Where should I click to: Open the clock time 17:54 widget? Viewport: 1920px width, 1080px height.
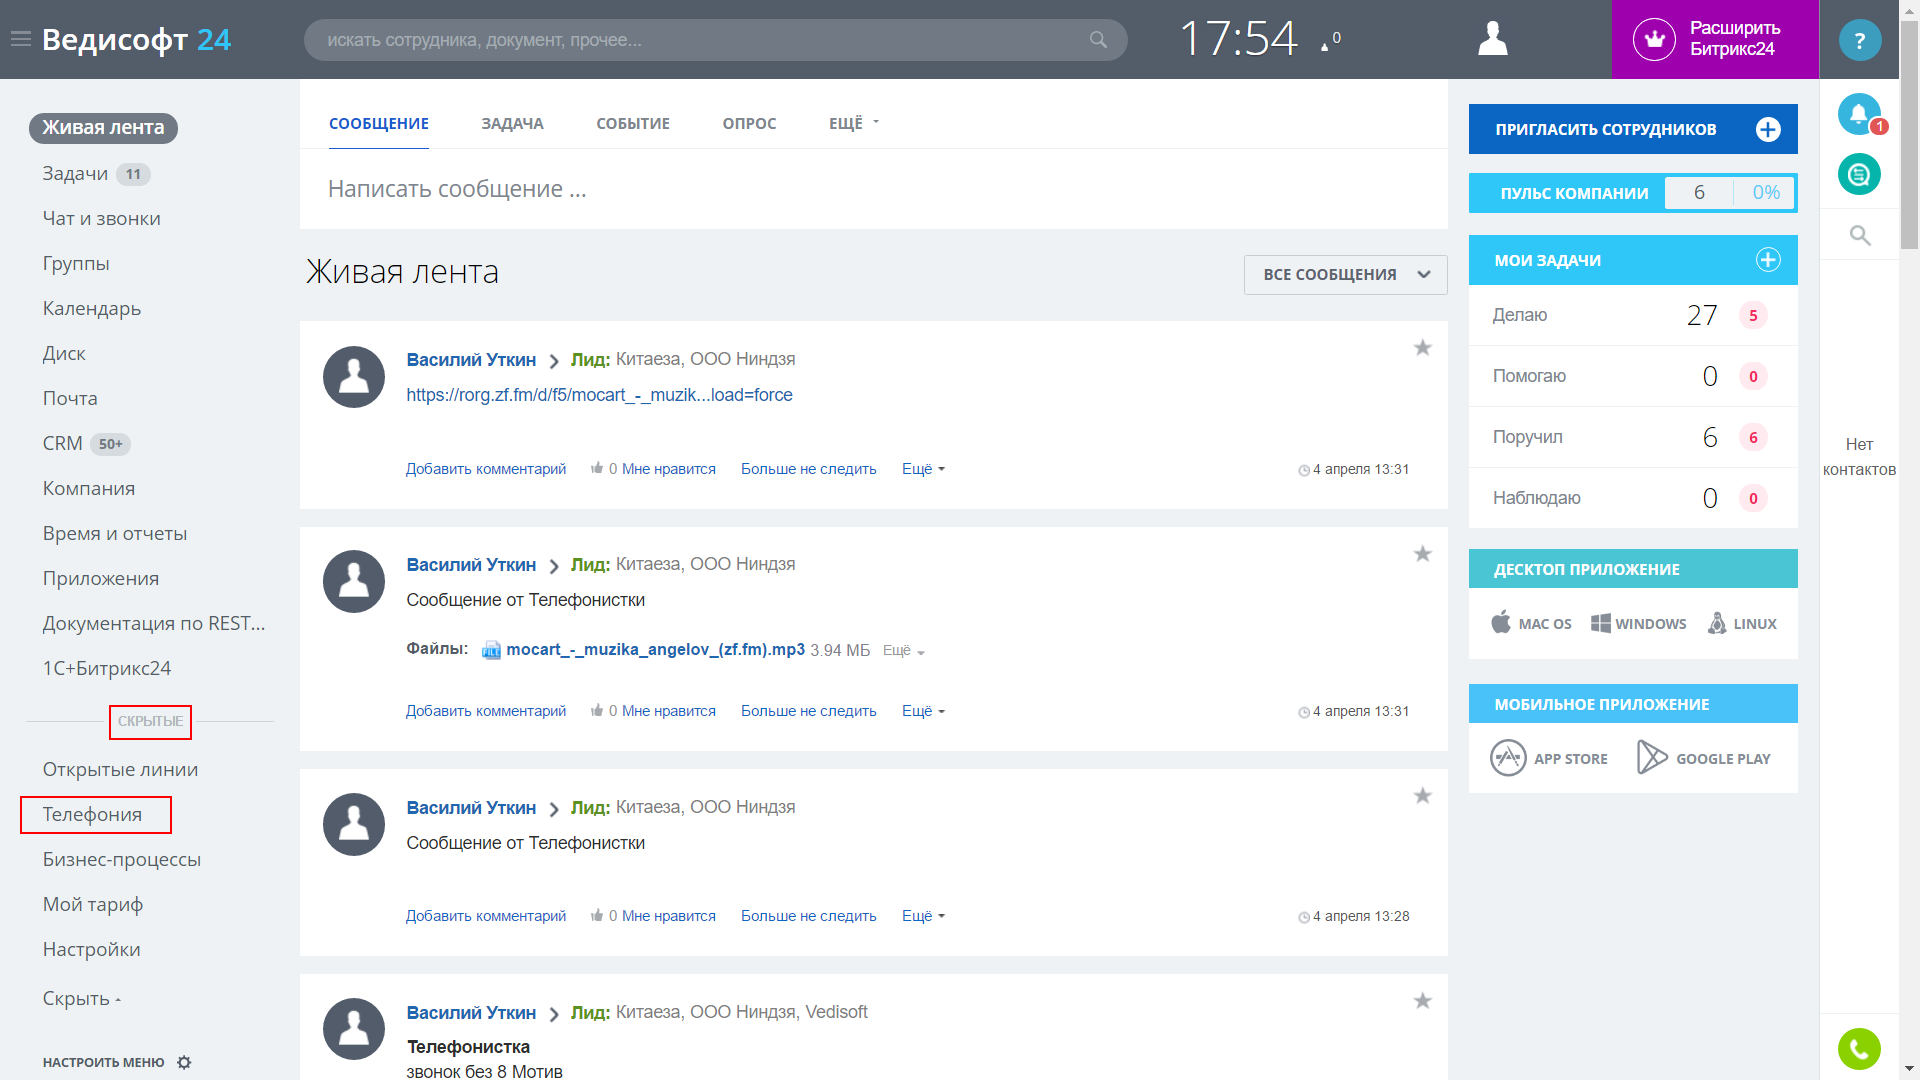click(x=1238, y=39)
